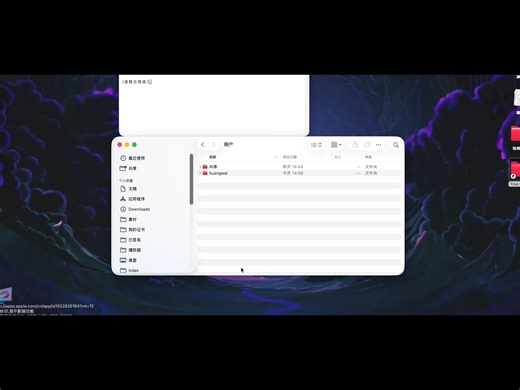Click the Share toolbar icon
This screenshot has width=520, height=390.
[x=355, y=145]
